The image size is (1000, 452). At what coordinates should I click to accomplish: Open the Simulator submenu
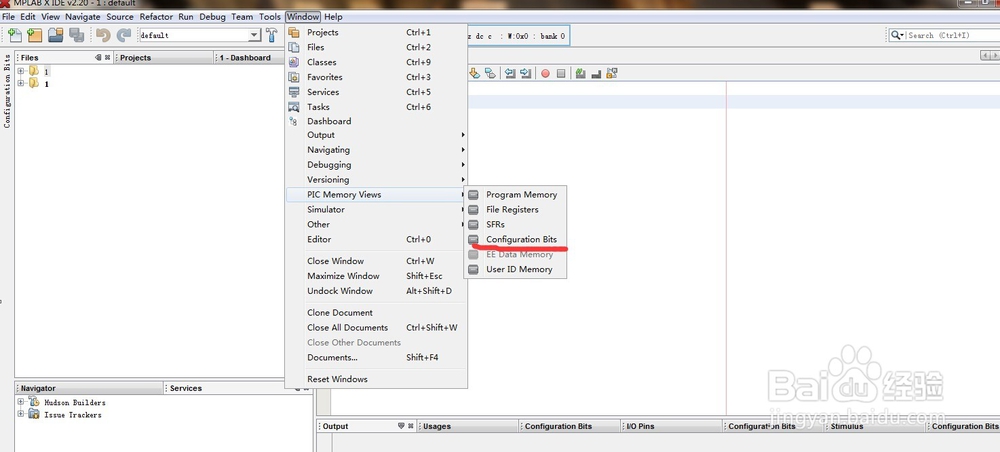tap(376, 209)
